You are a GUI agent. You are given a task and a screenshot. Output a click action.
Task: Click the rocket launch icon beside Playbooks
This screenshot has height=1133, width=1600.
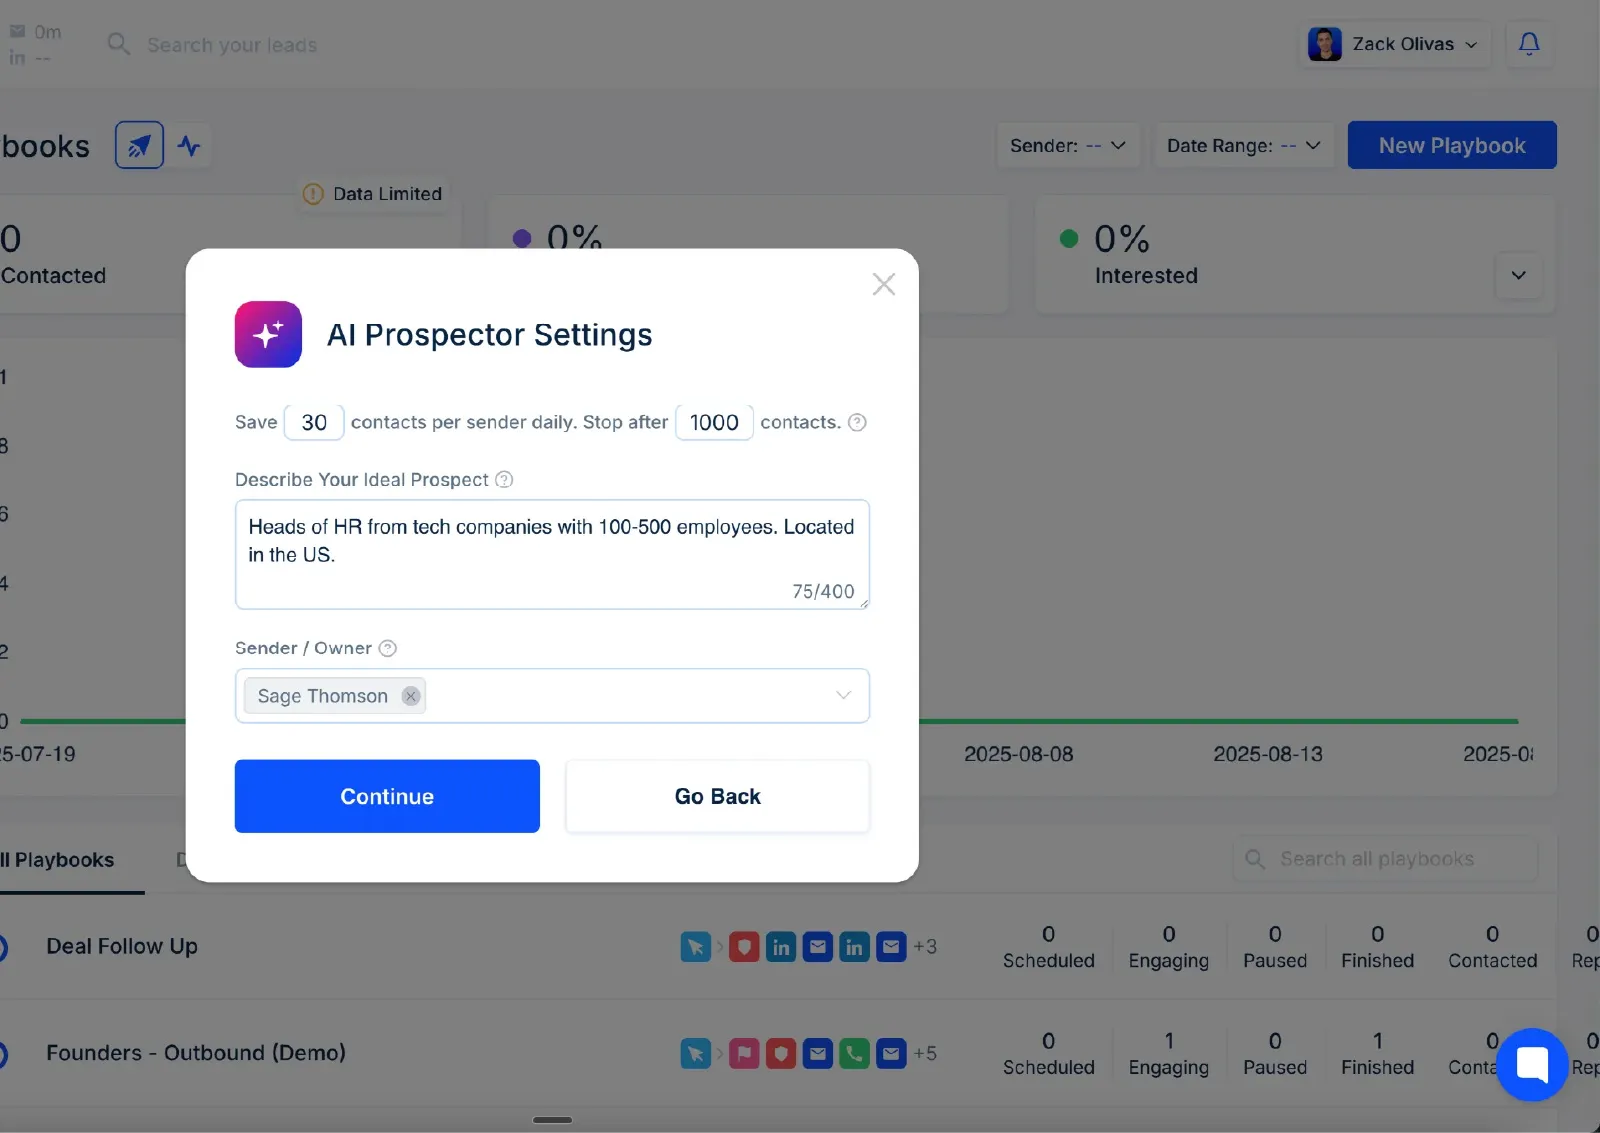(x=139, y=145)
